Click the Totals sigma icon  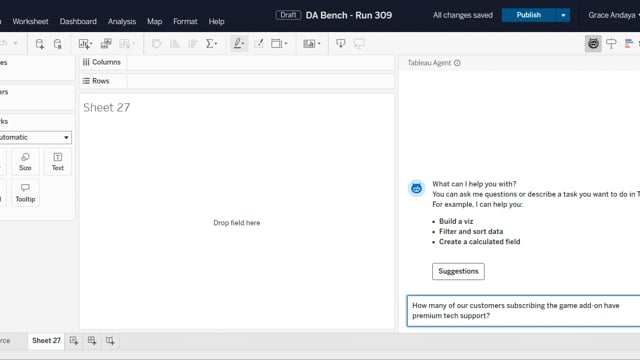tap(211, 44)
